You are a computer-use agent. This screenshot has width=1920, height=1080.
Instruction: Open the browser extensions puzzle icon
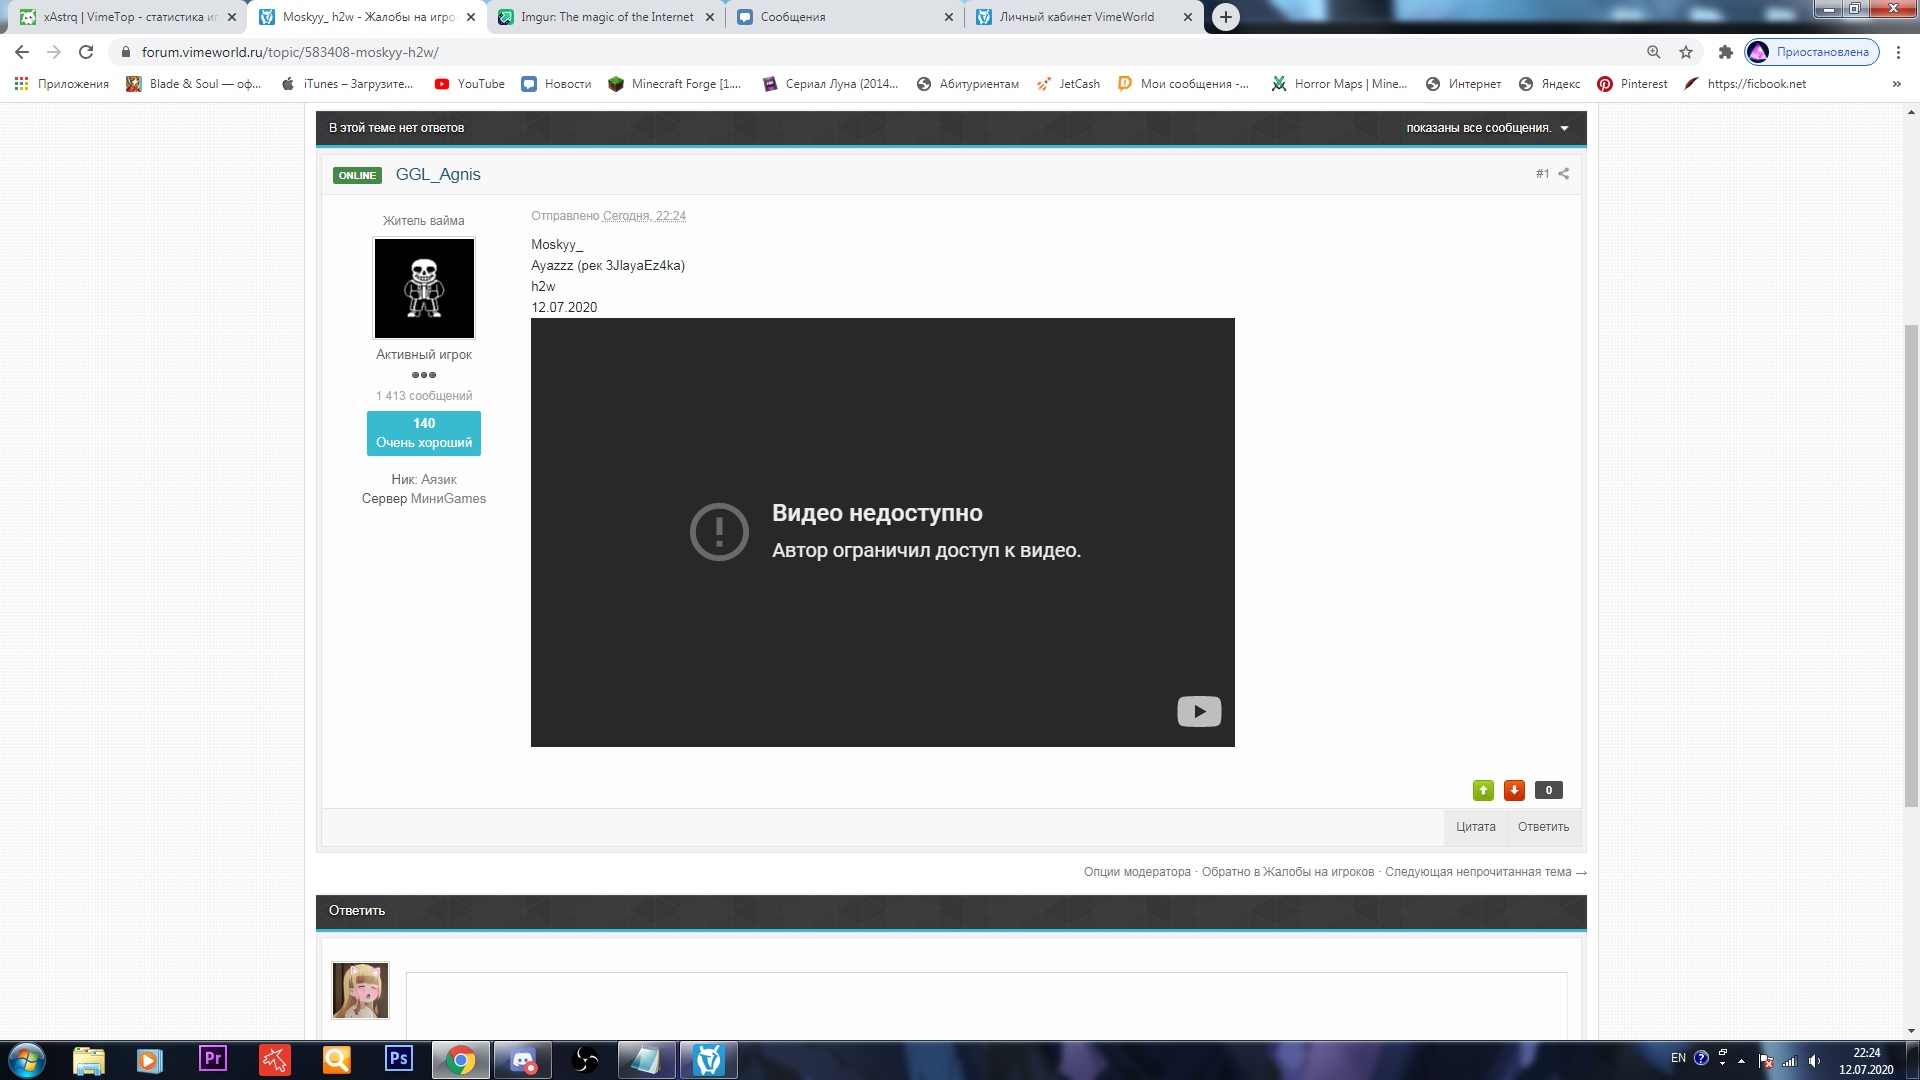[1725, 52]
